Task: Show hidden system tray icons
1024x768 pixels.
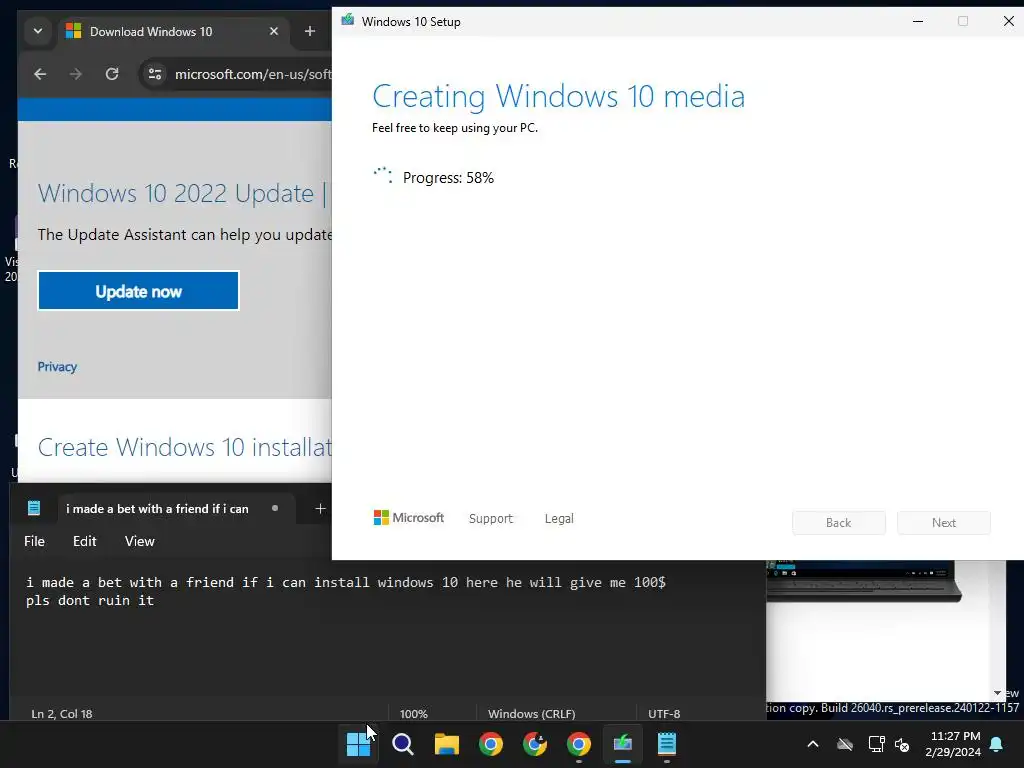Action: (812, 744)
